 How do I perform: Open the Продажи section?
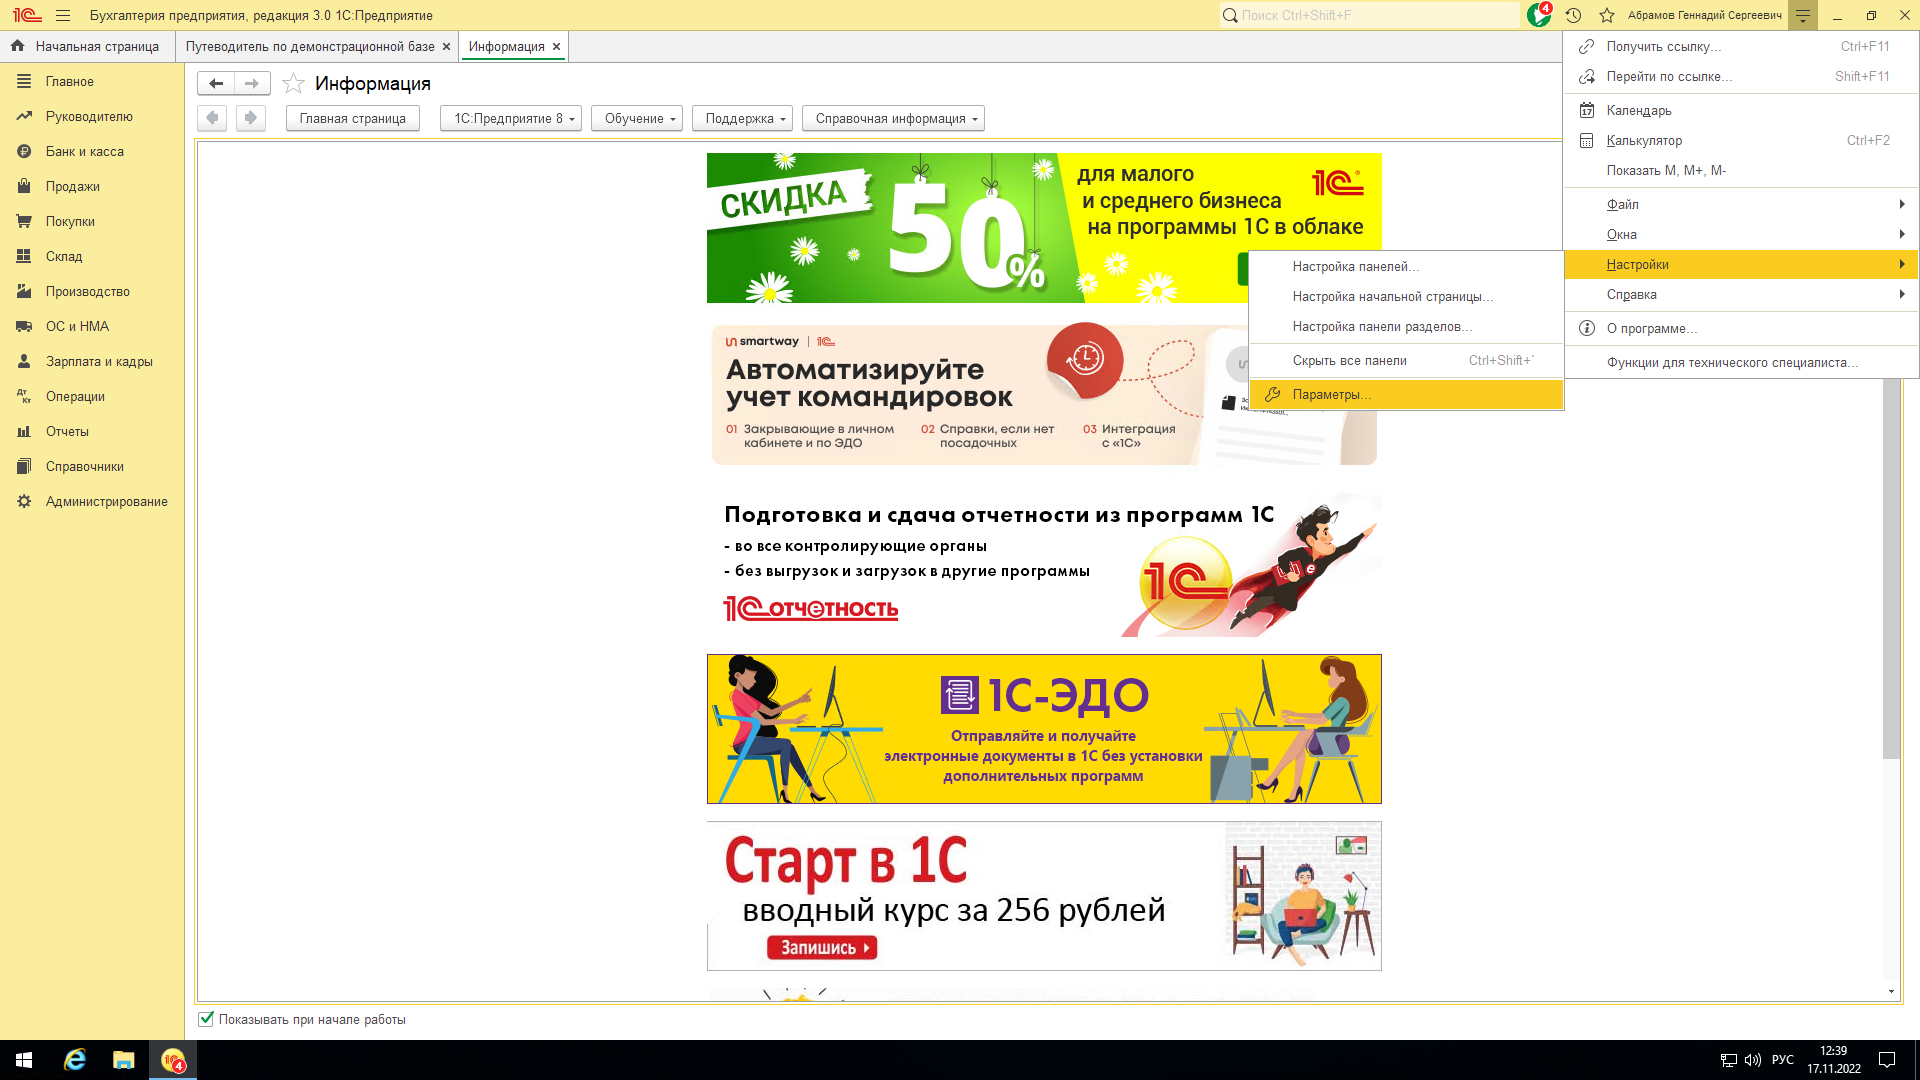[x=92, y=187]
